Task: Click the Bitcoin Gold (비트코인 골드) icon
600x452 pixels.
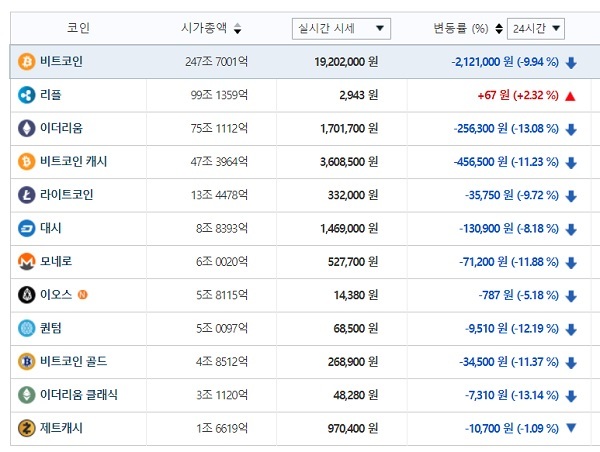Action: tap(26, 361)
